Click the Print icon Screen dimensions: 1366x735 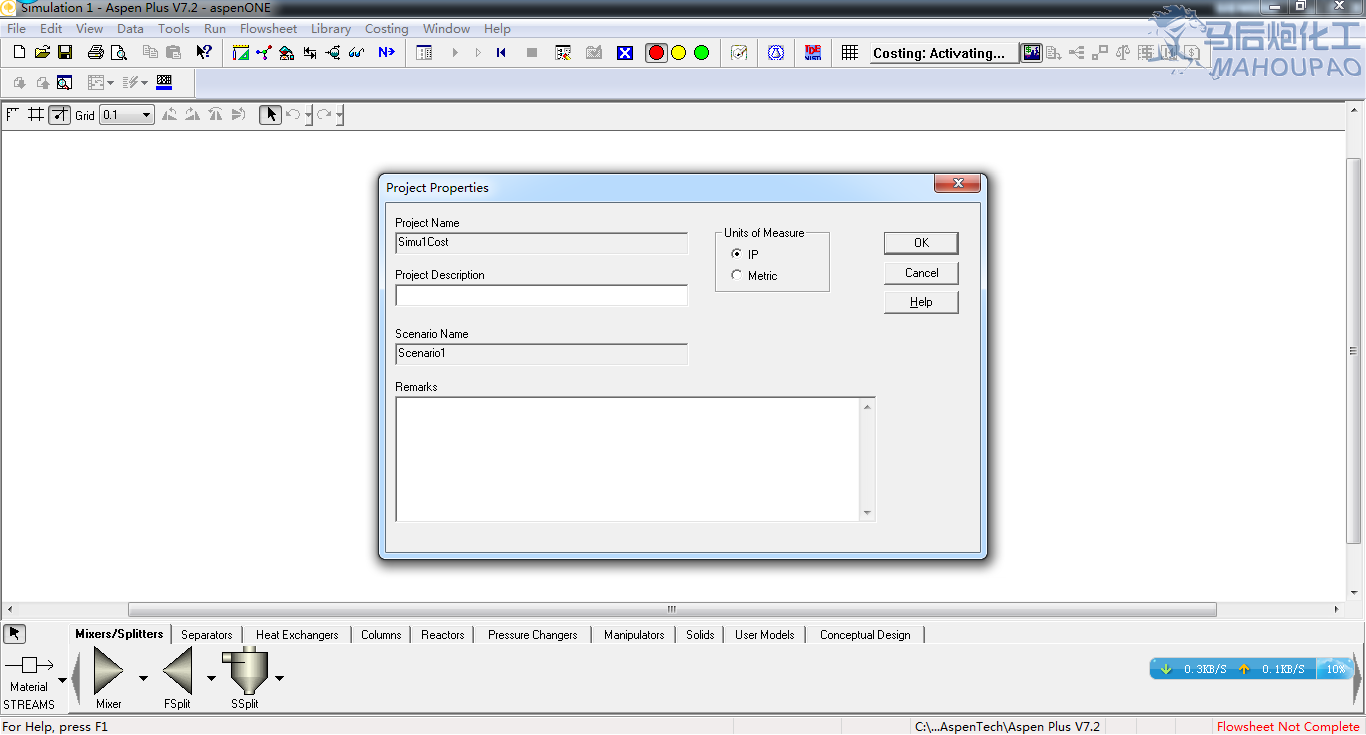click(96, 52)
